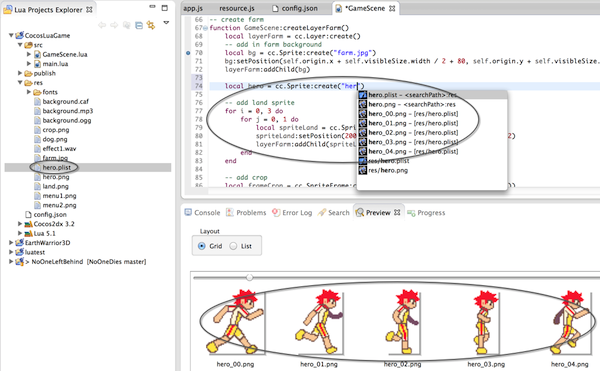Choose res/hero.png from the autocomplete list
Screen dimensions: 600x371
388,171
